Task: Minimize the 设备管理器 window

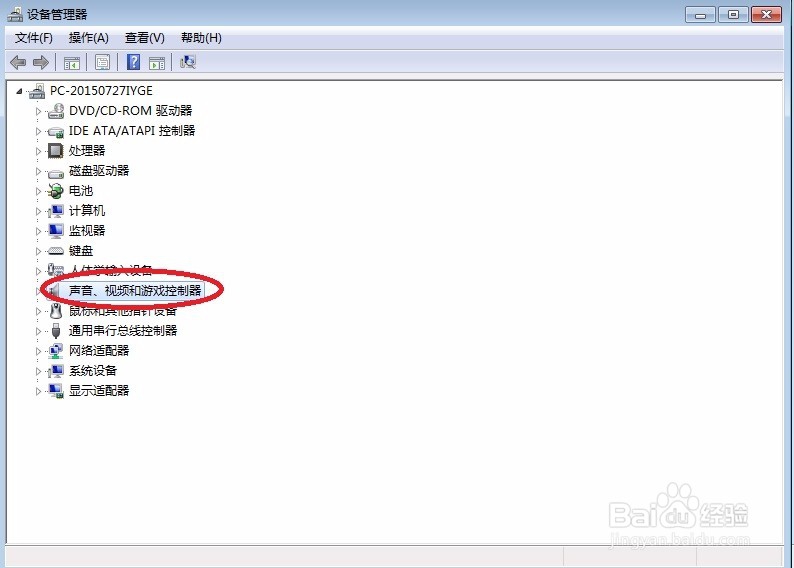Action: click(700, 15)
